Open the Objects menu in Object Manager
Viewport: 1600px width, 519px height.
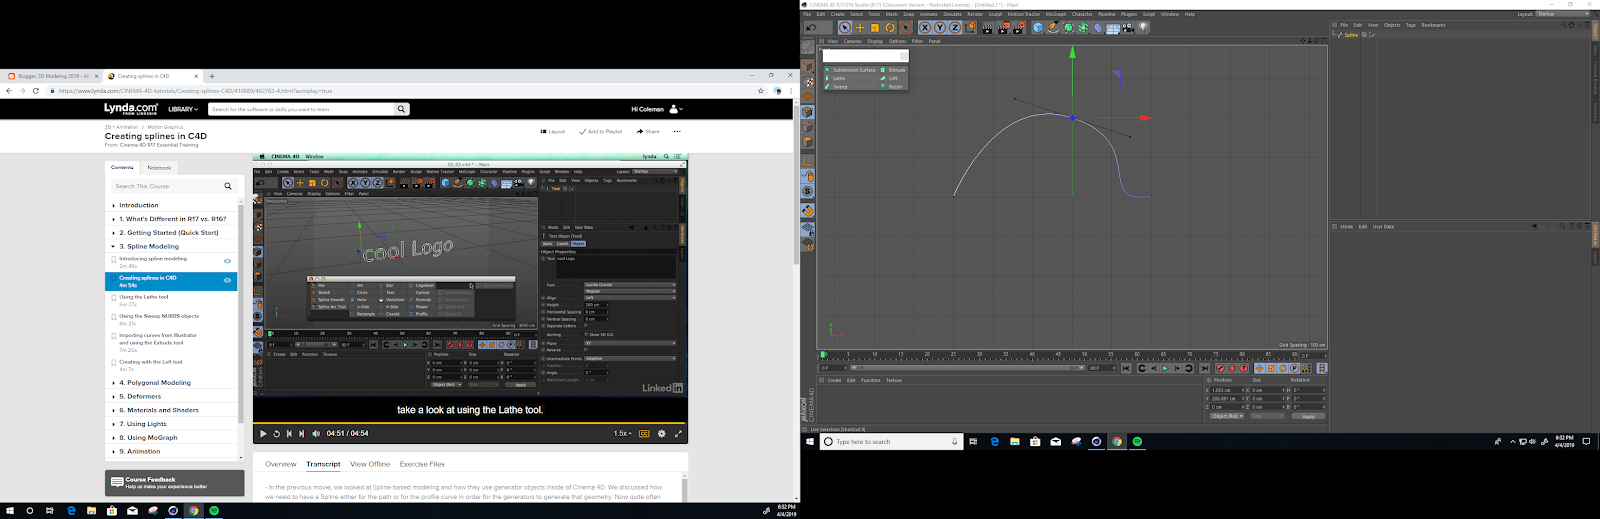1392,25
